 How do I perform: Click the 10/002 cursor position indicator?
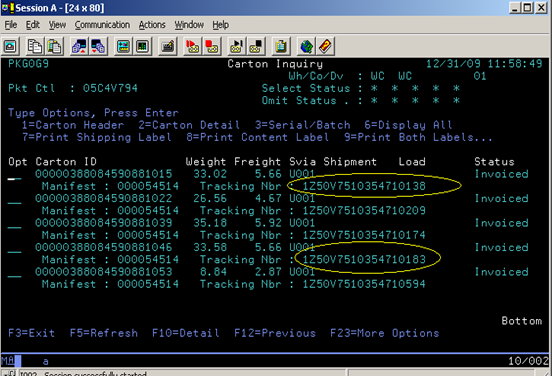point(528,361)
